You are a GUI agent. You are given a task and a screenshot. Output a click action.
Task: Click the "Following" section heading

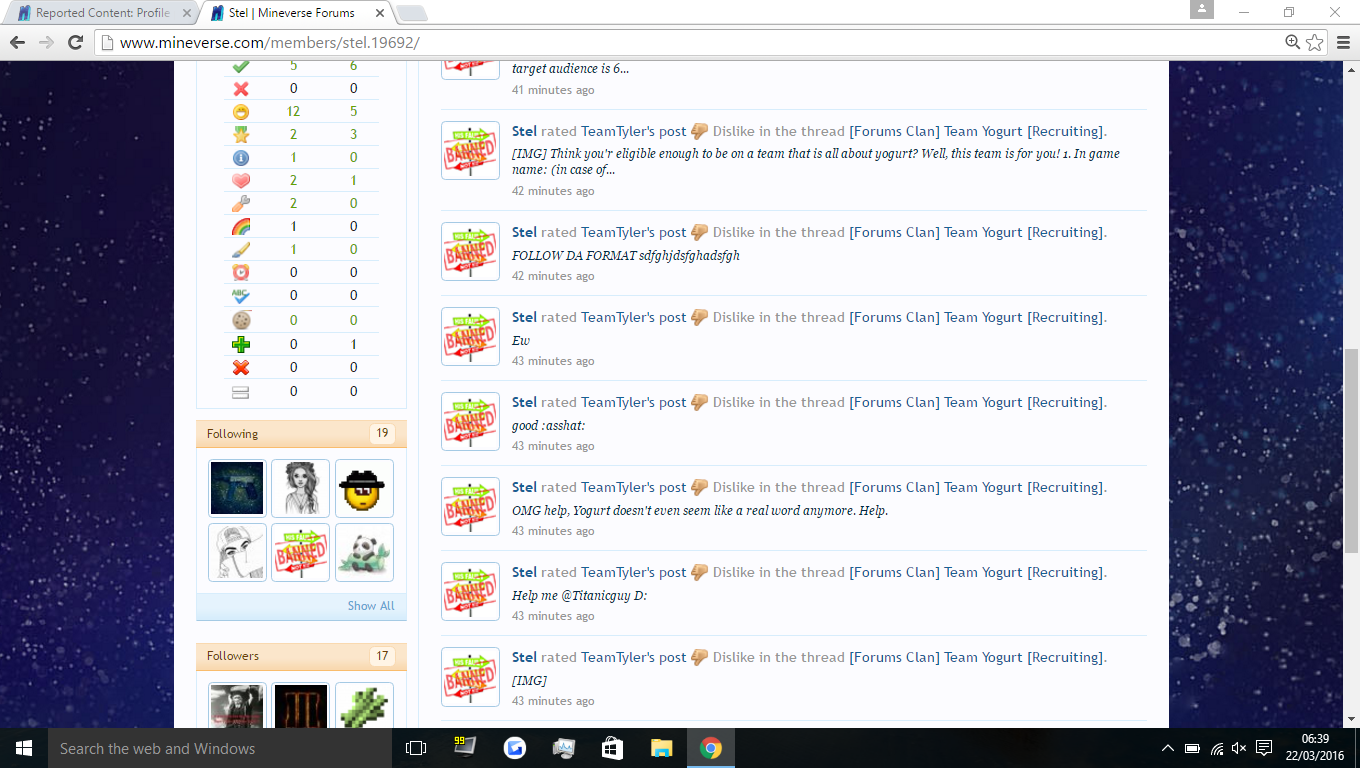pyautogui.click(x=232, y=434)
